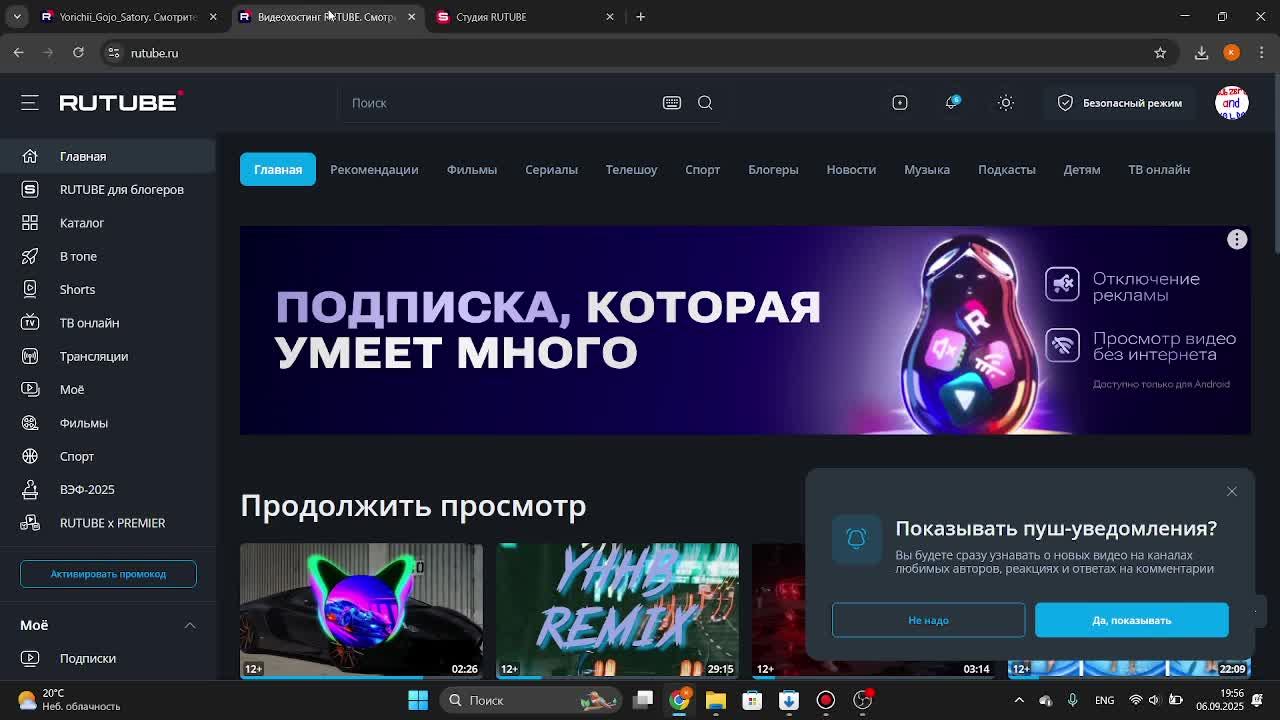The width and height of the screenshot is (1280, 720).
Task: Click the Поиск search input field
Action: [500, 103]
